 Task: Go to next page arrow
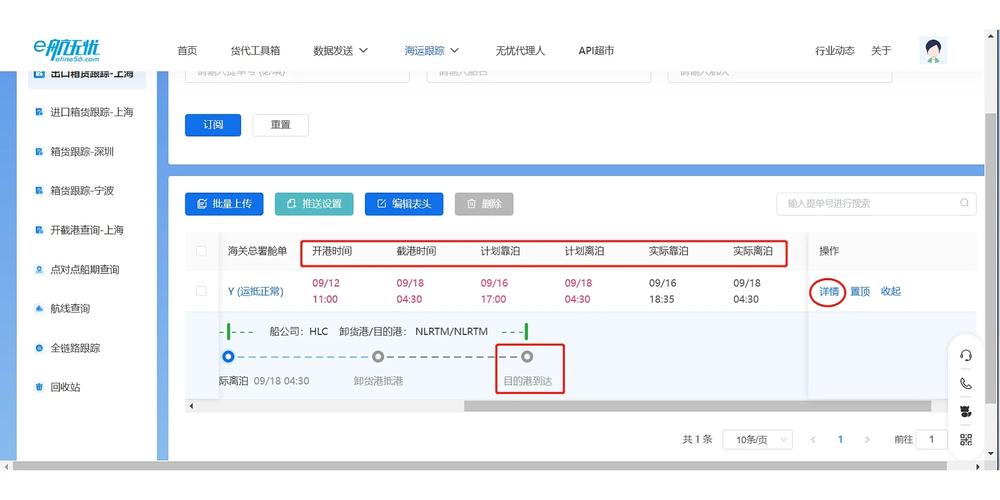pos(867,439)
